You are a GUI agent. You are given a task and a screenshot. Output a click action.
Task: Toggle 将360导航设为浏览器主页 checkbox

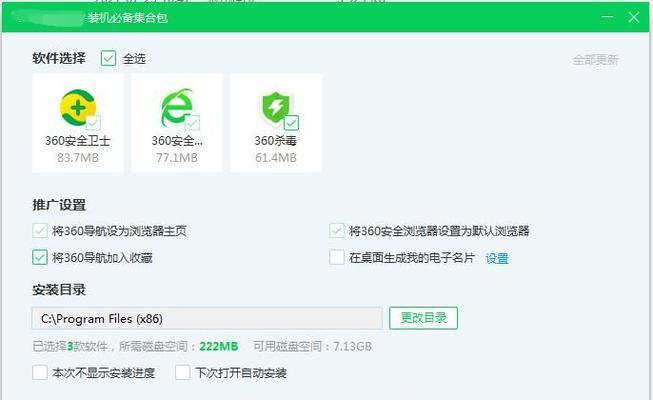[x=40, y=230]
